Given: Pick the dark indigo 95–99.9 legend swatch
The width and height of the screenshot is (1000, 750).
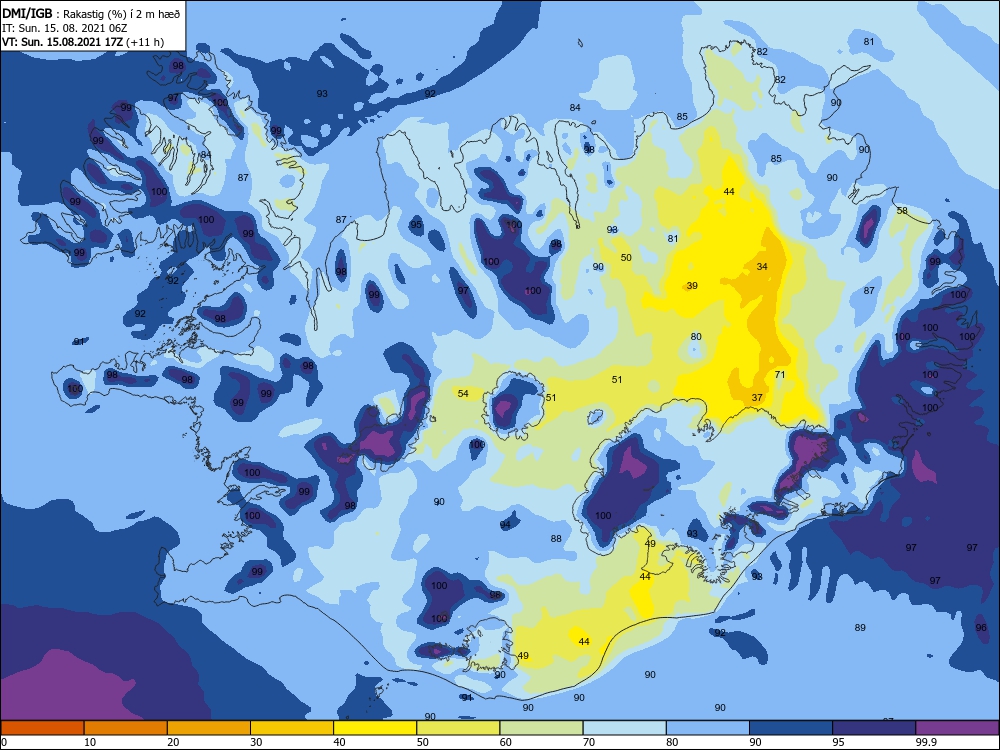Looking at the screenshot, I should point(874,728).
